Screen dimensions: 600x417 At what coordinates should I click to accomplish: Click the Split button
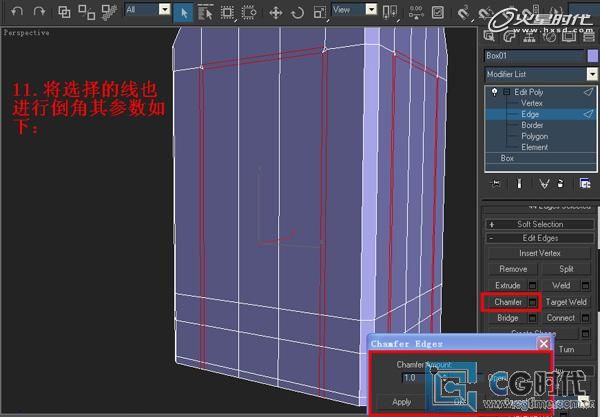point(566,269)
